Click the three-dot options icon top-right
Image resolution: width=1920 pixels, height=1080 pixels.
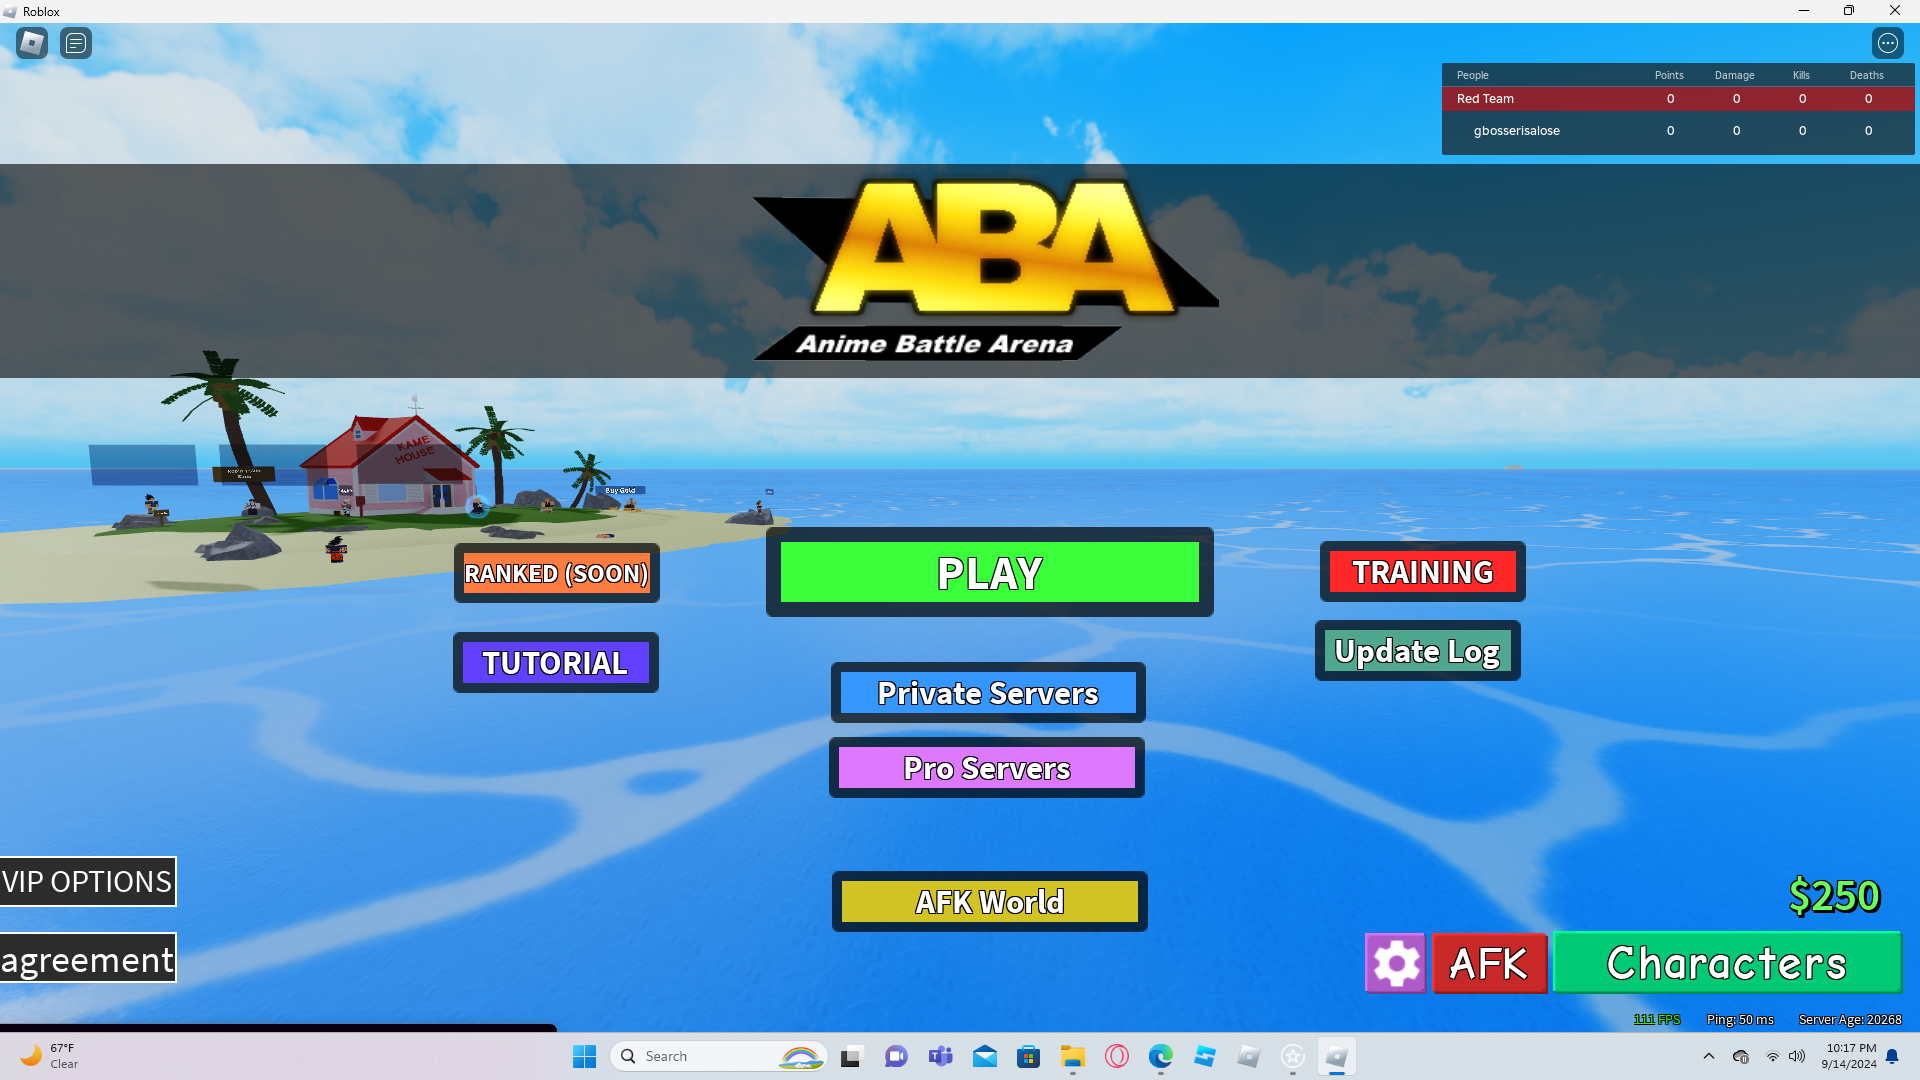1887,43
